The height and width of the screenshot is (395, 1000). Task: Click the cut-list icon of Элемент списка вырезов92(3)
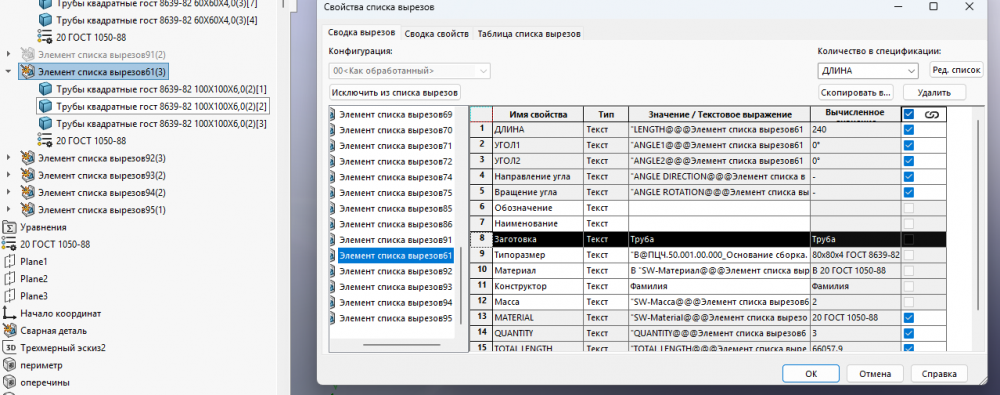tap(27, 158)
